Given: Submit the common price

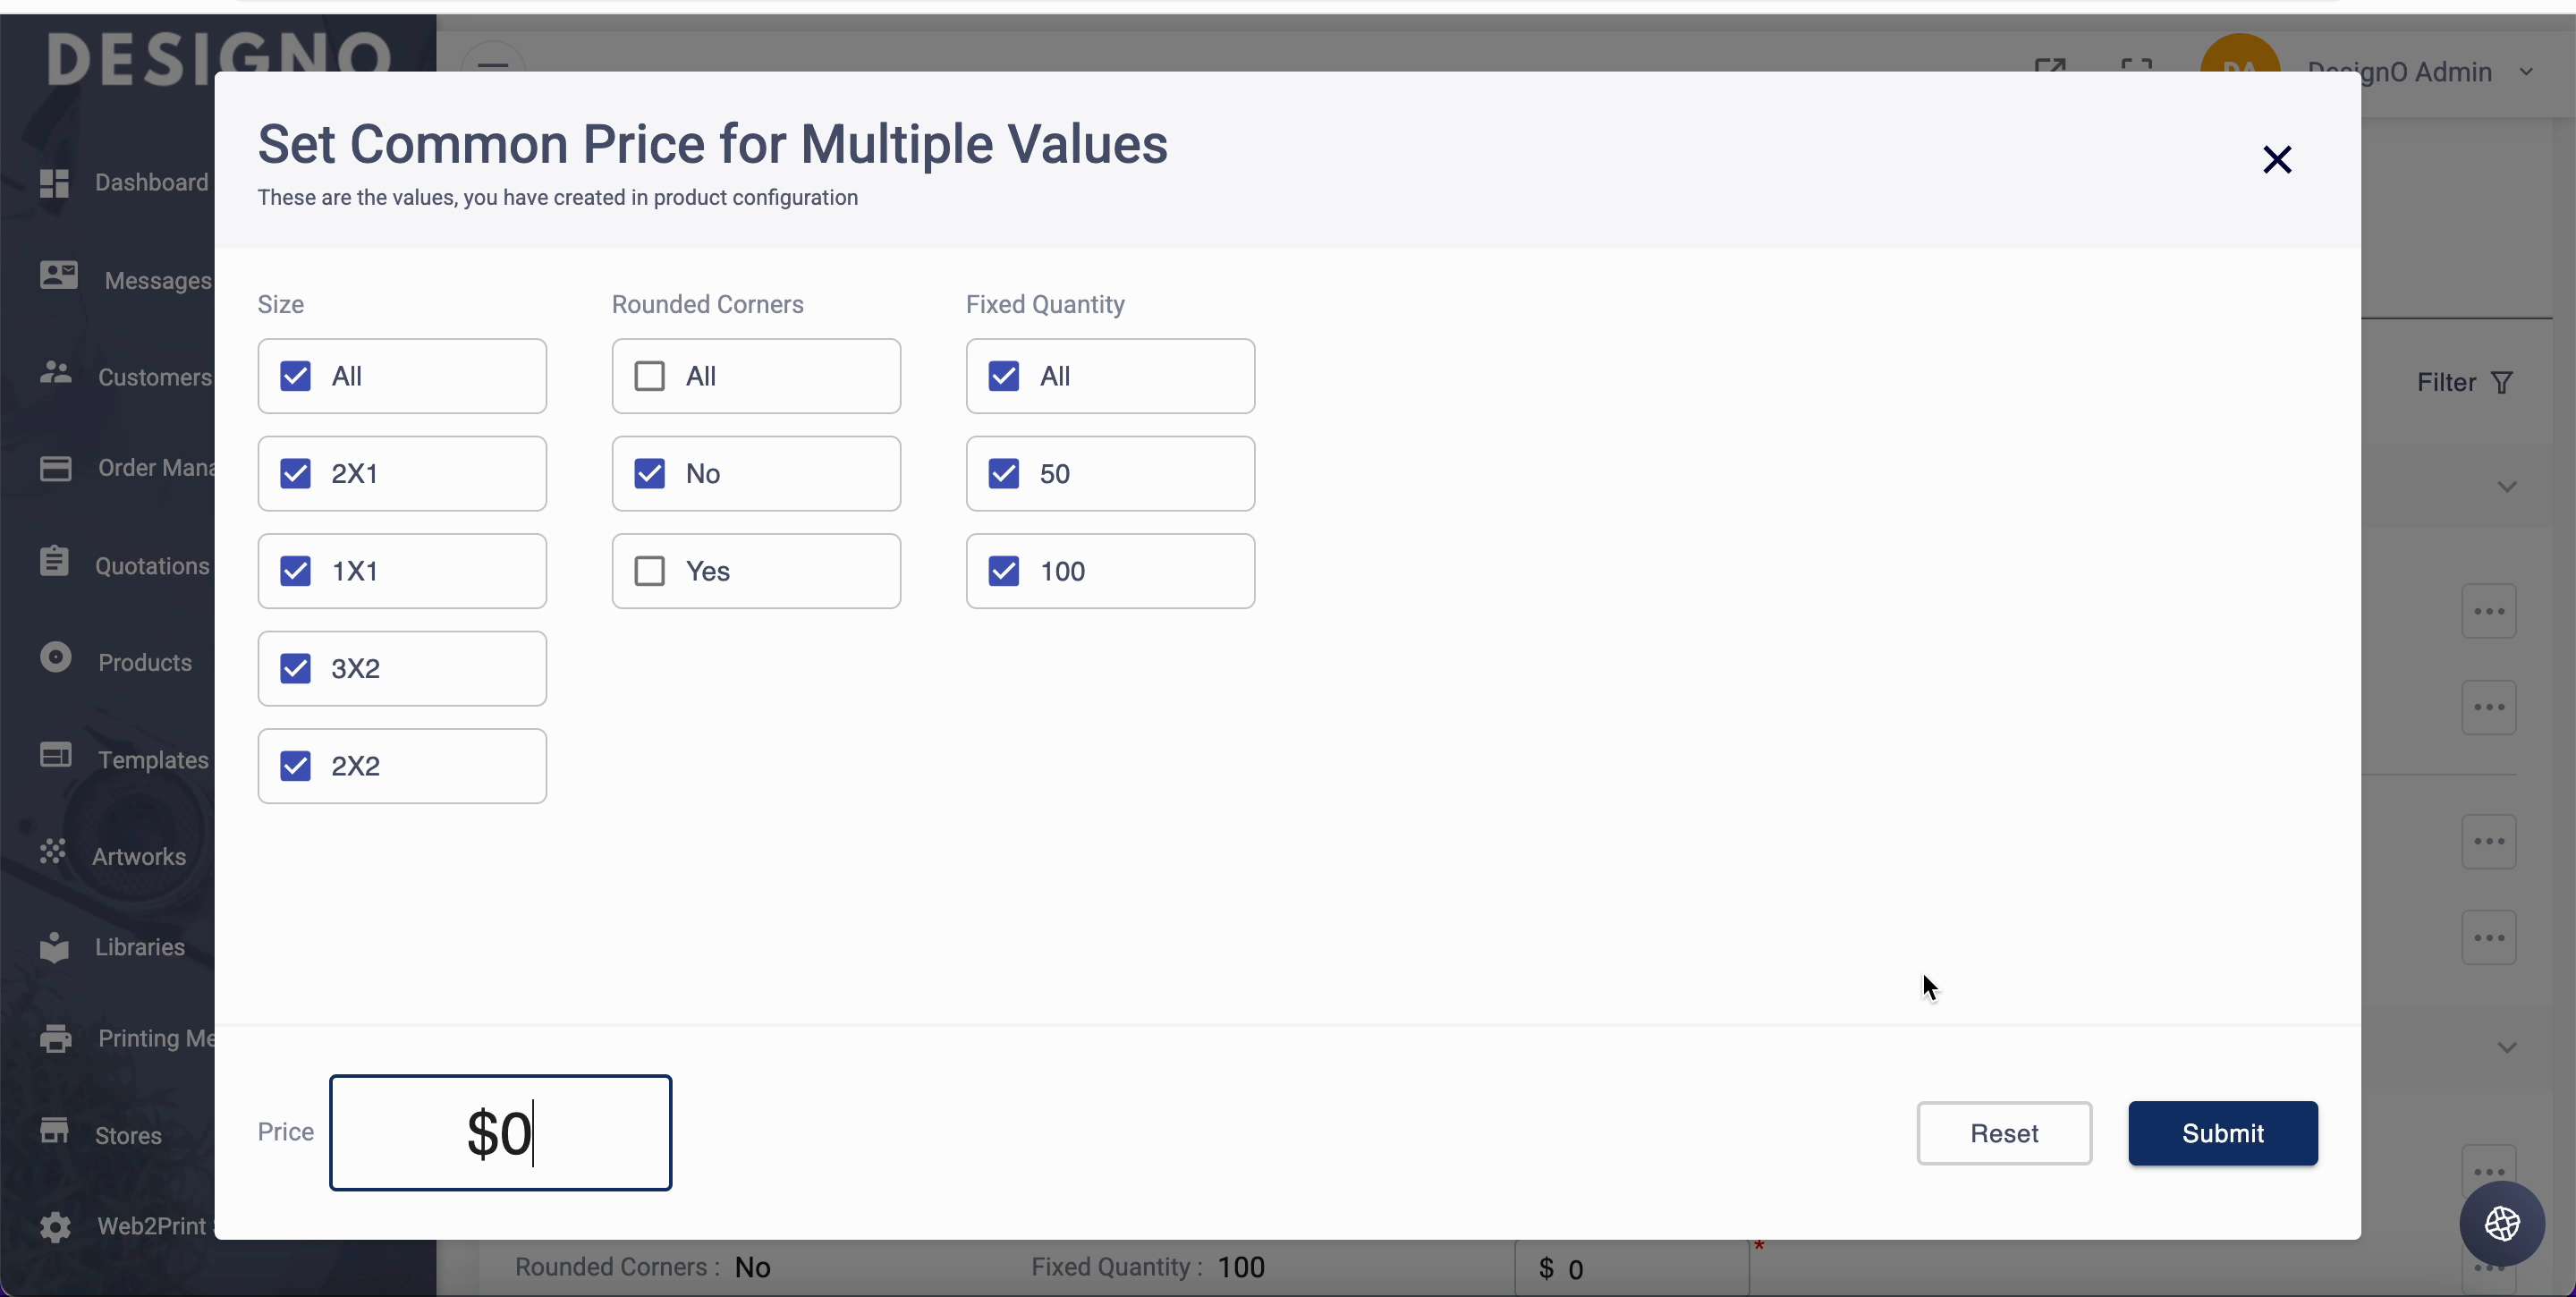Looking at the screenshot, I should point(2222,1133).
